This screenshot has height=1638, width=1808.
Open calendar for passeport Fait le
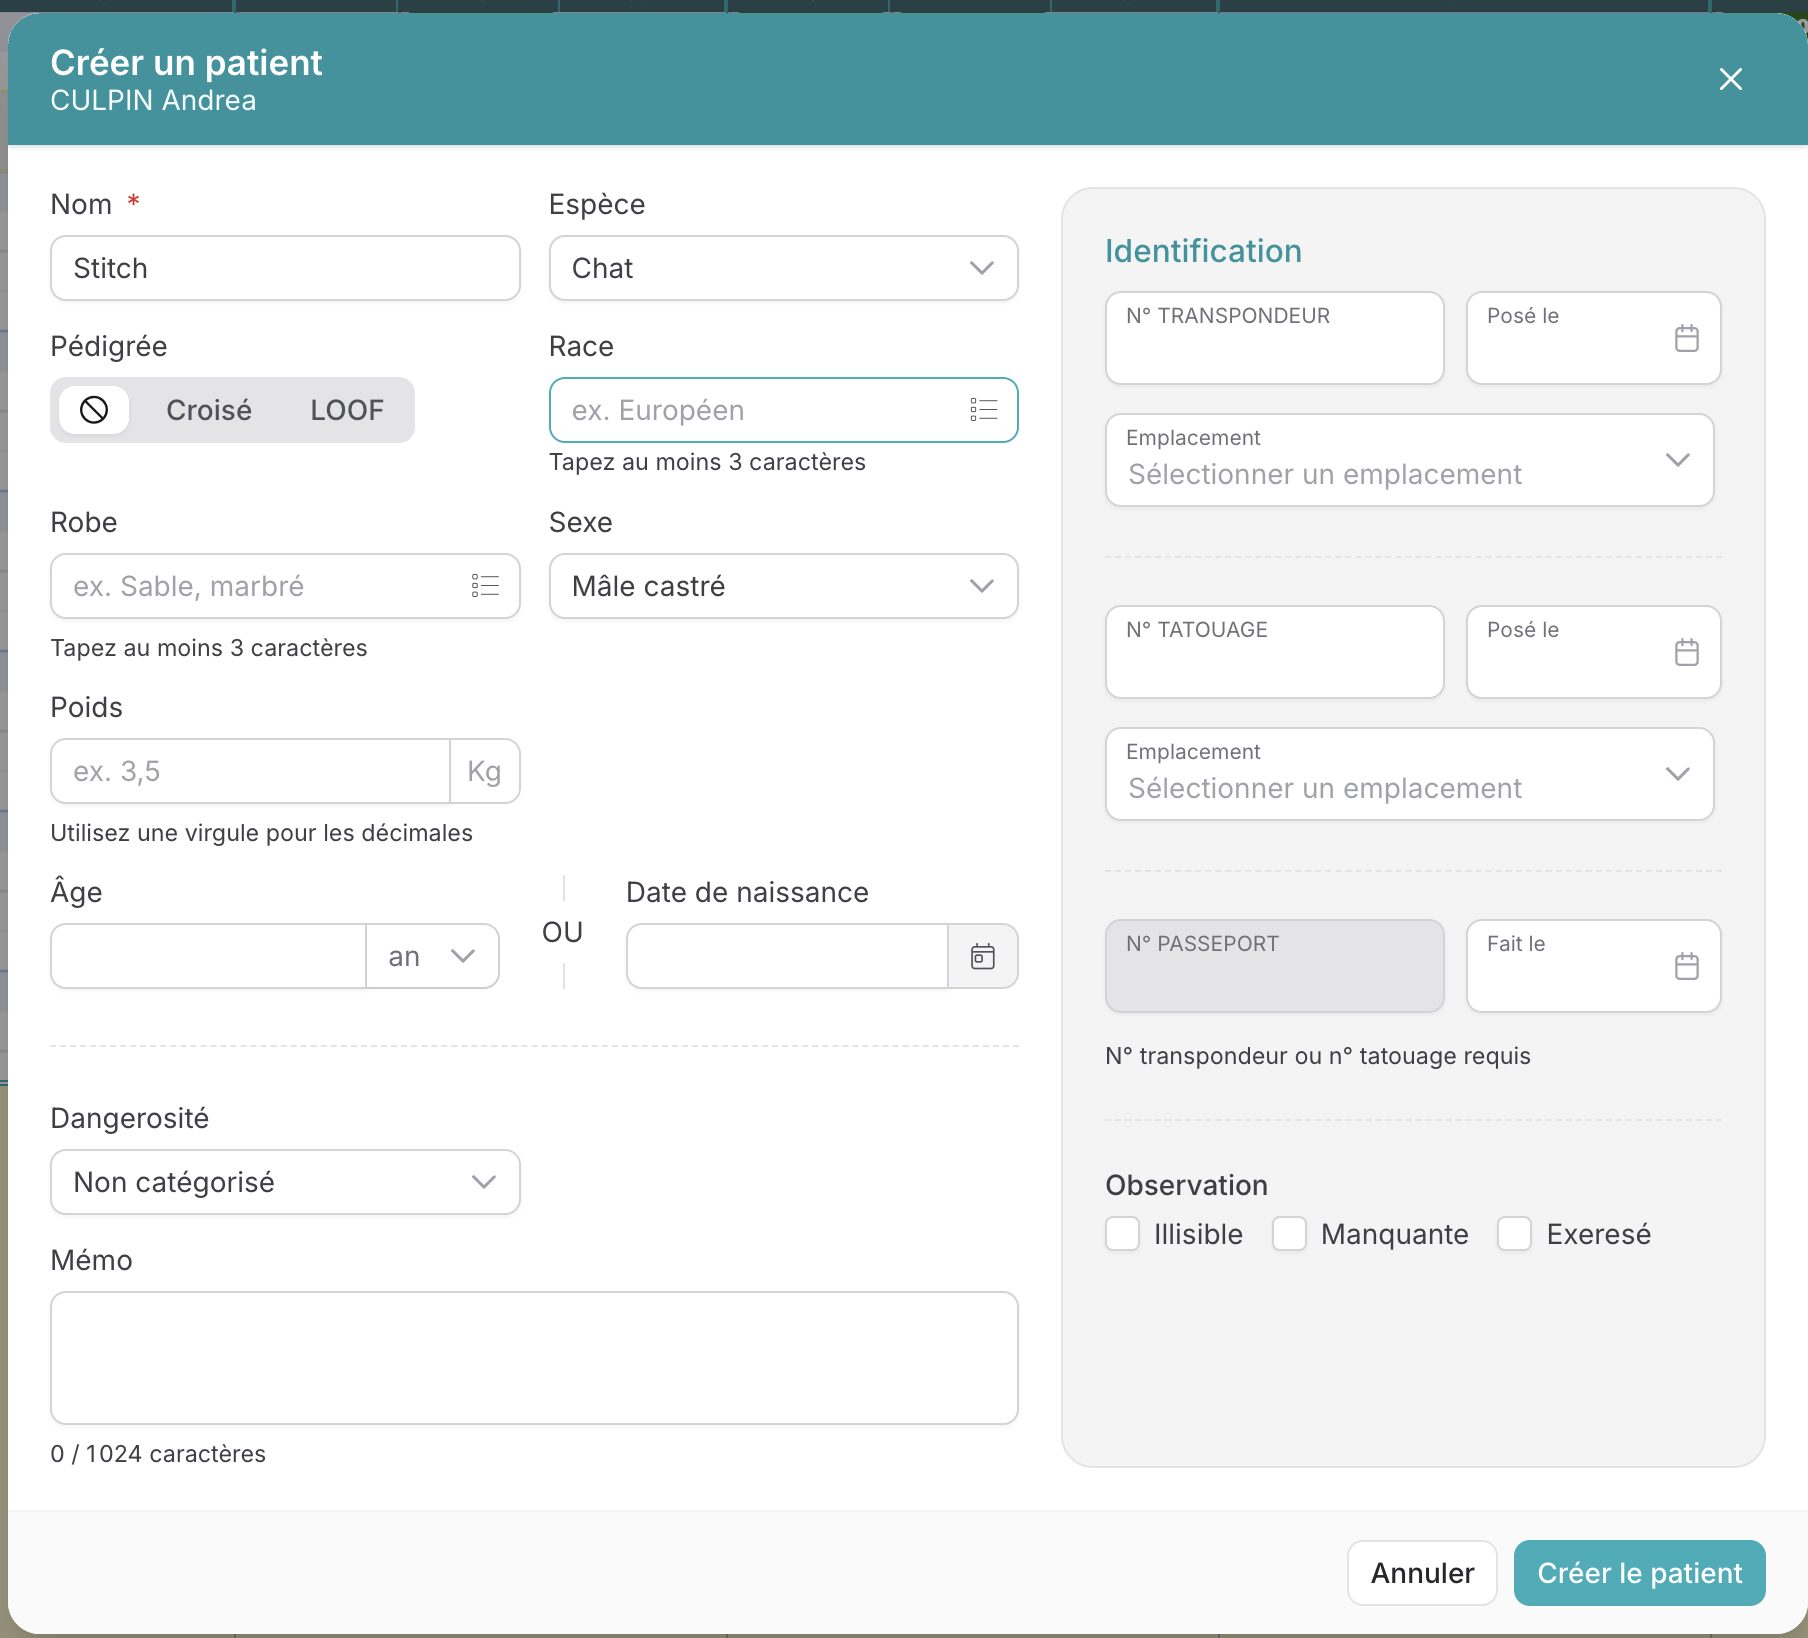pos(1686,966)
